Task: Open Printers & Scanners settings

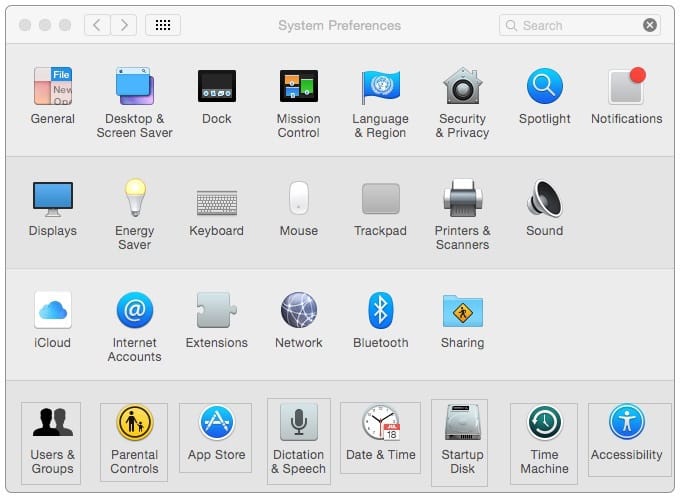Action: click(x=462, y=199)
